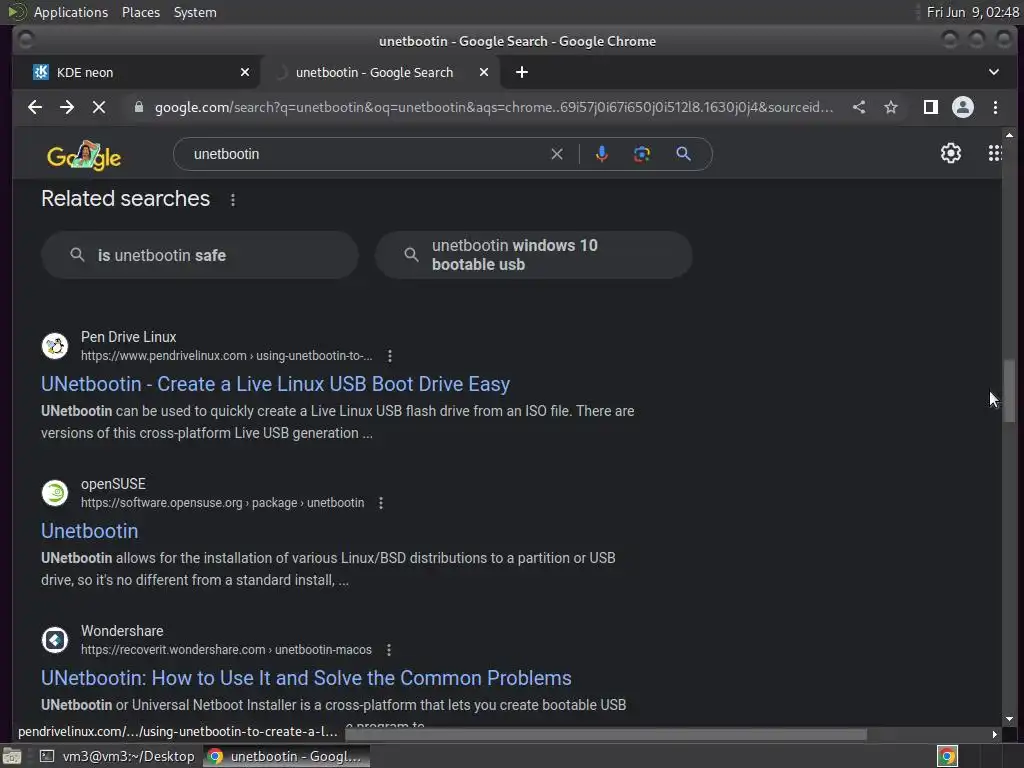
Task: Click the Google doodle logo
Action: click(84, 155)
